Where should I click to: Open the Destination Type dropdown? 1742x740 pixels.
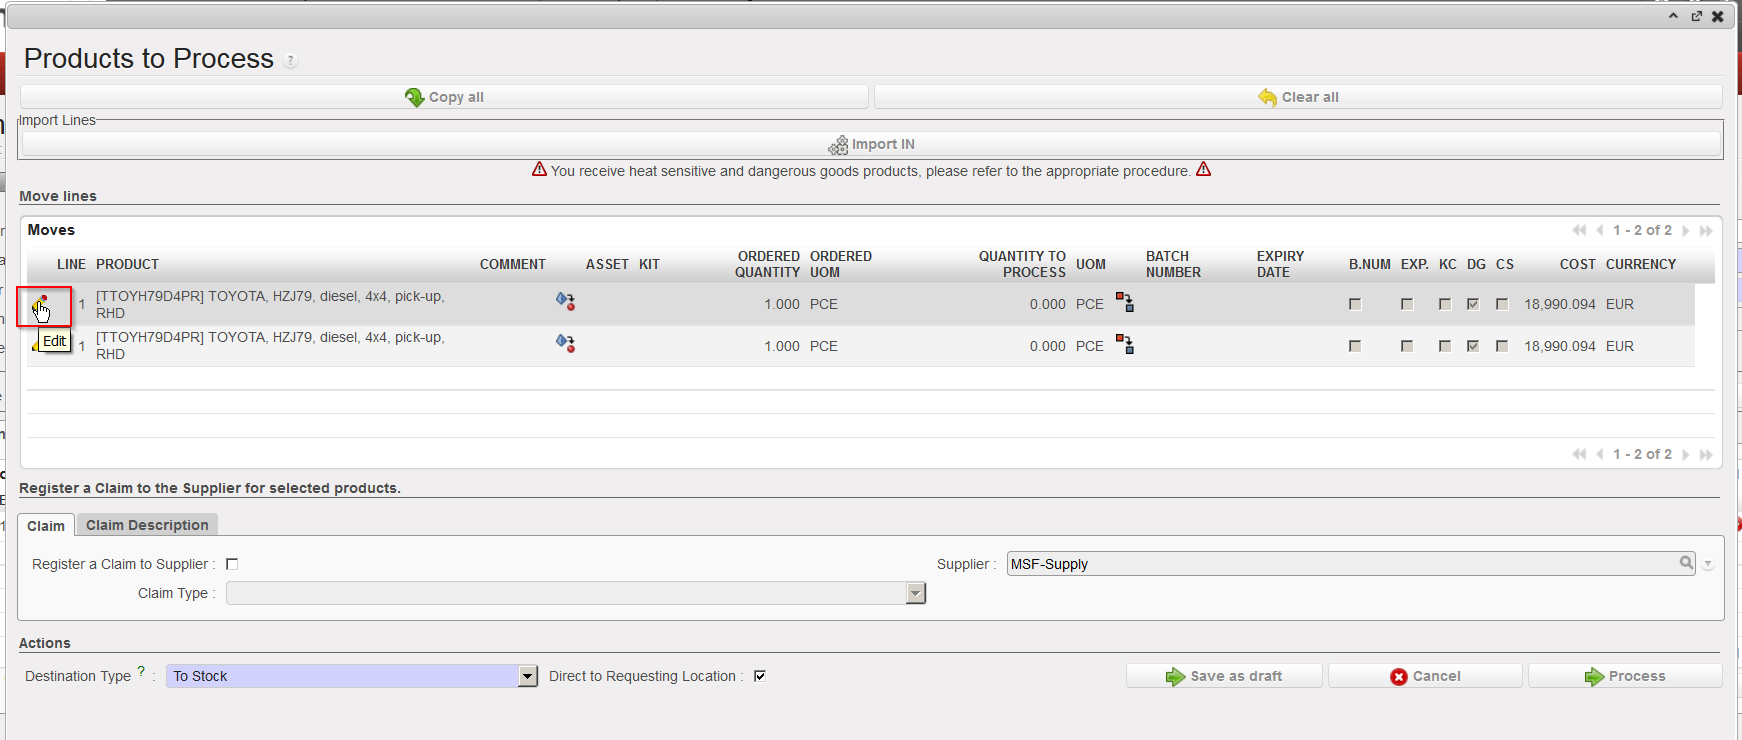coord(528,676)
